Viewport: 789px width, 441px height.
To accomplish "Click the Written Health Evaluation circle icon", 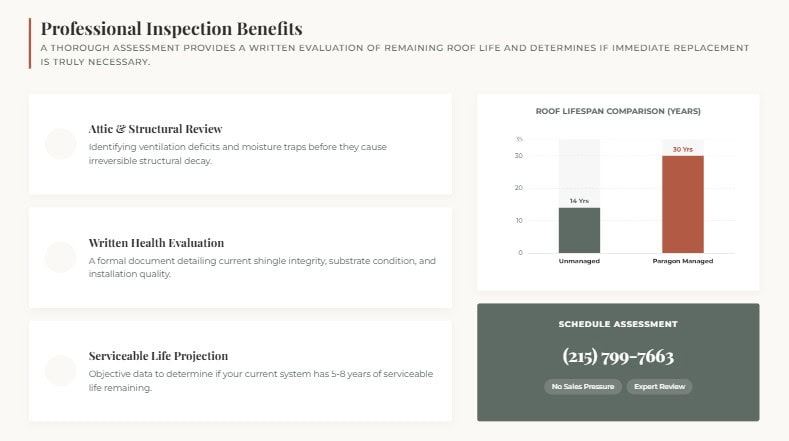I will click(61, 257).
